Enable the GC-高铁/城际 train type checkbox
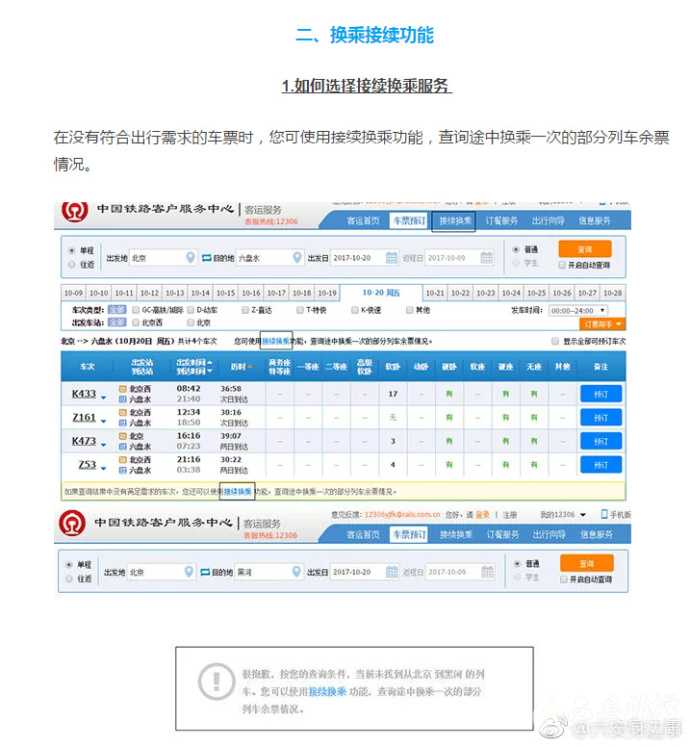The image size is (690, 747). (x=135, y=310)
